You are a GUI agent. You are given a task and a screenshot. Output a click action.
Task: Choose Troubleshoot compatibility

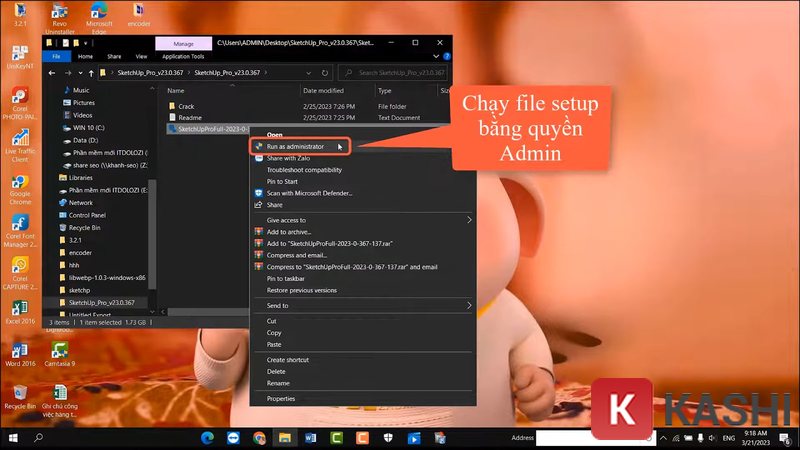coord(304,170)
